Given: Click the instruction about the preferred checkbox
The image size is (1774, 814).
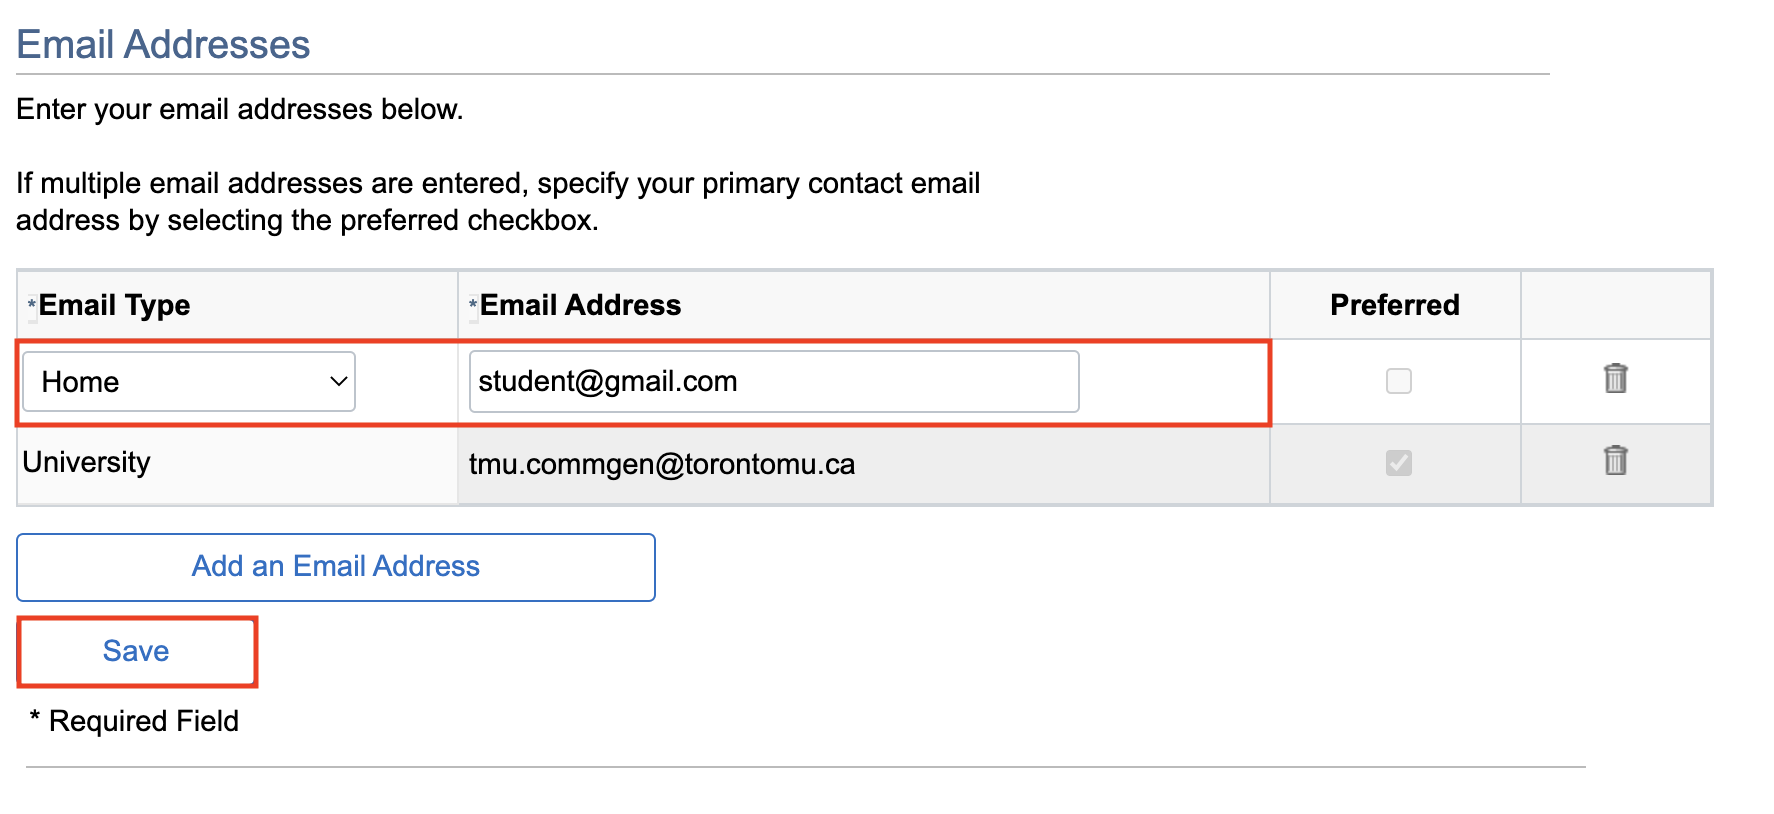Looking at the screenshot, I should (x=497, y=202).
